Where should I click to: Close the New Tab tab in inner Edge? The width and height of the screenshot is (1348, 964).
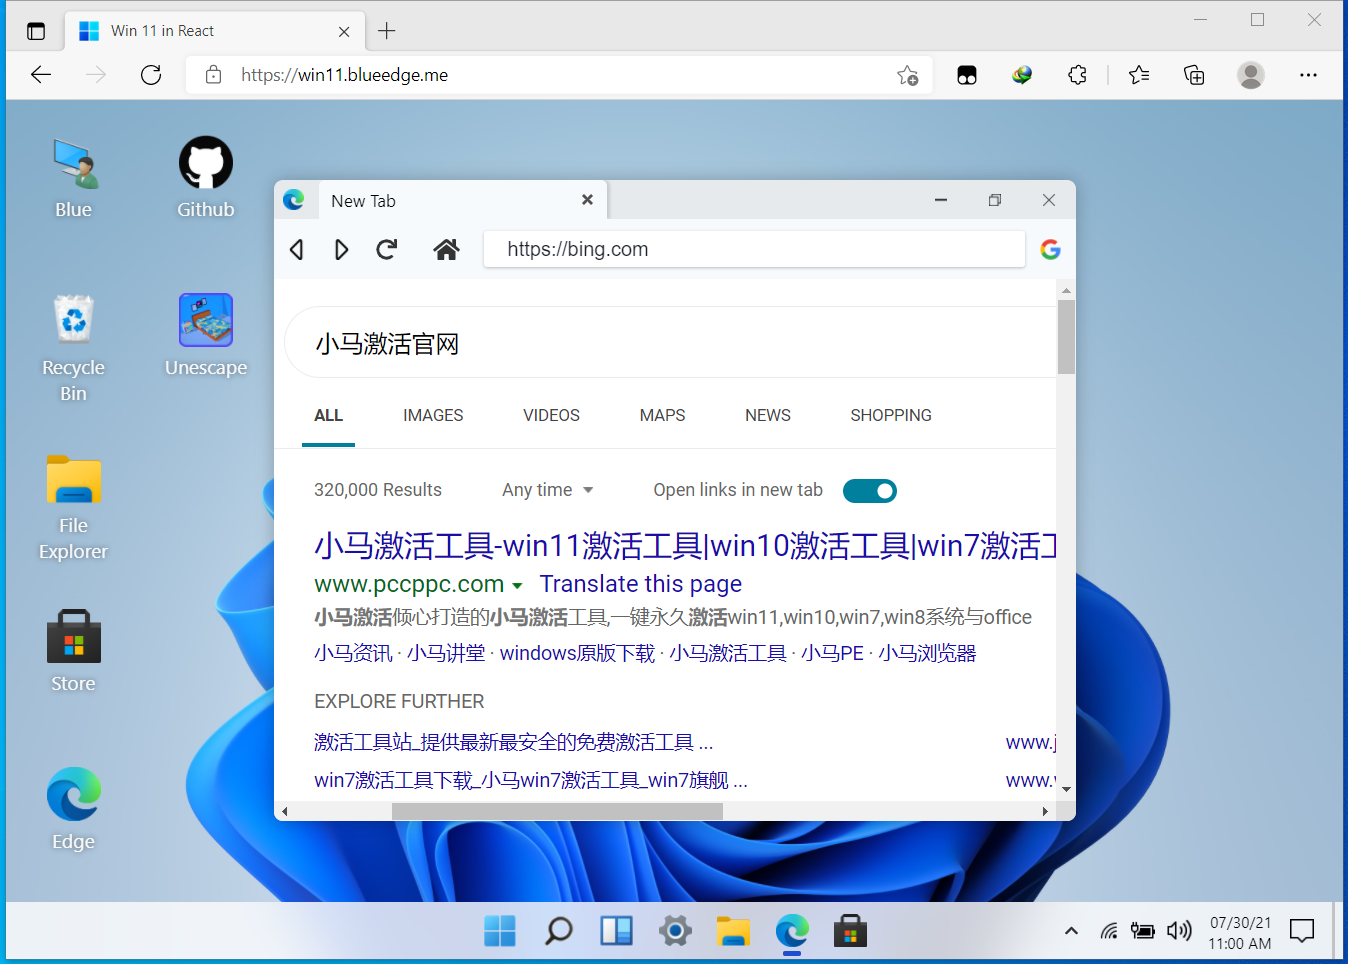588,200
